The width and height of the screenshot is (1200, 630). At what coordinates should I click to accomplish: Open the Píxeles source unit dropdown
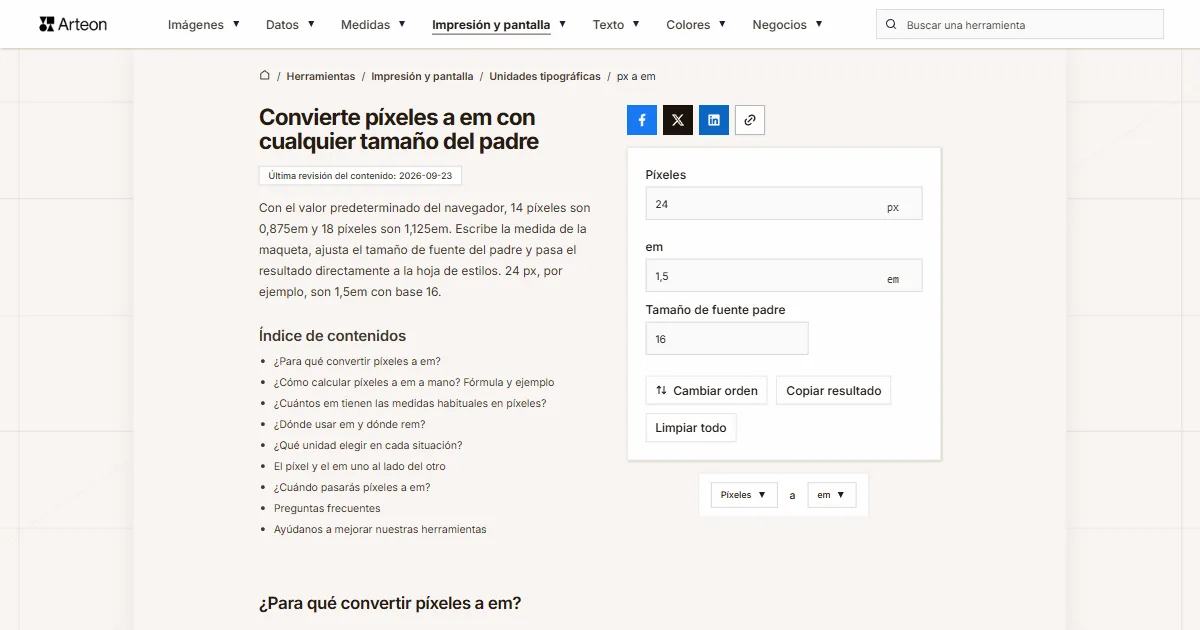(x=744, y=495)
